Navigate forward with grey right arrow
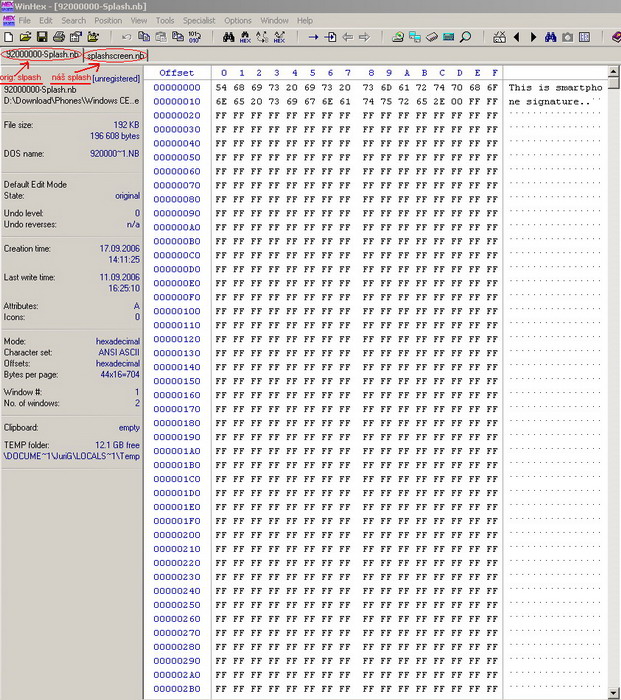The height and width of the screenshot is (700, 621). [x=364, y=37]
